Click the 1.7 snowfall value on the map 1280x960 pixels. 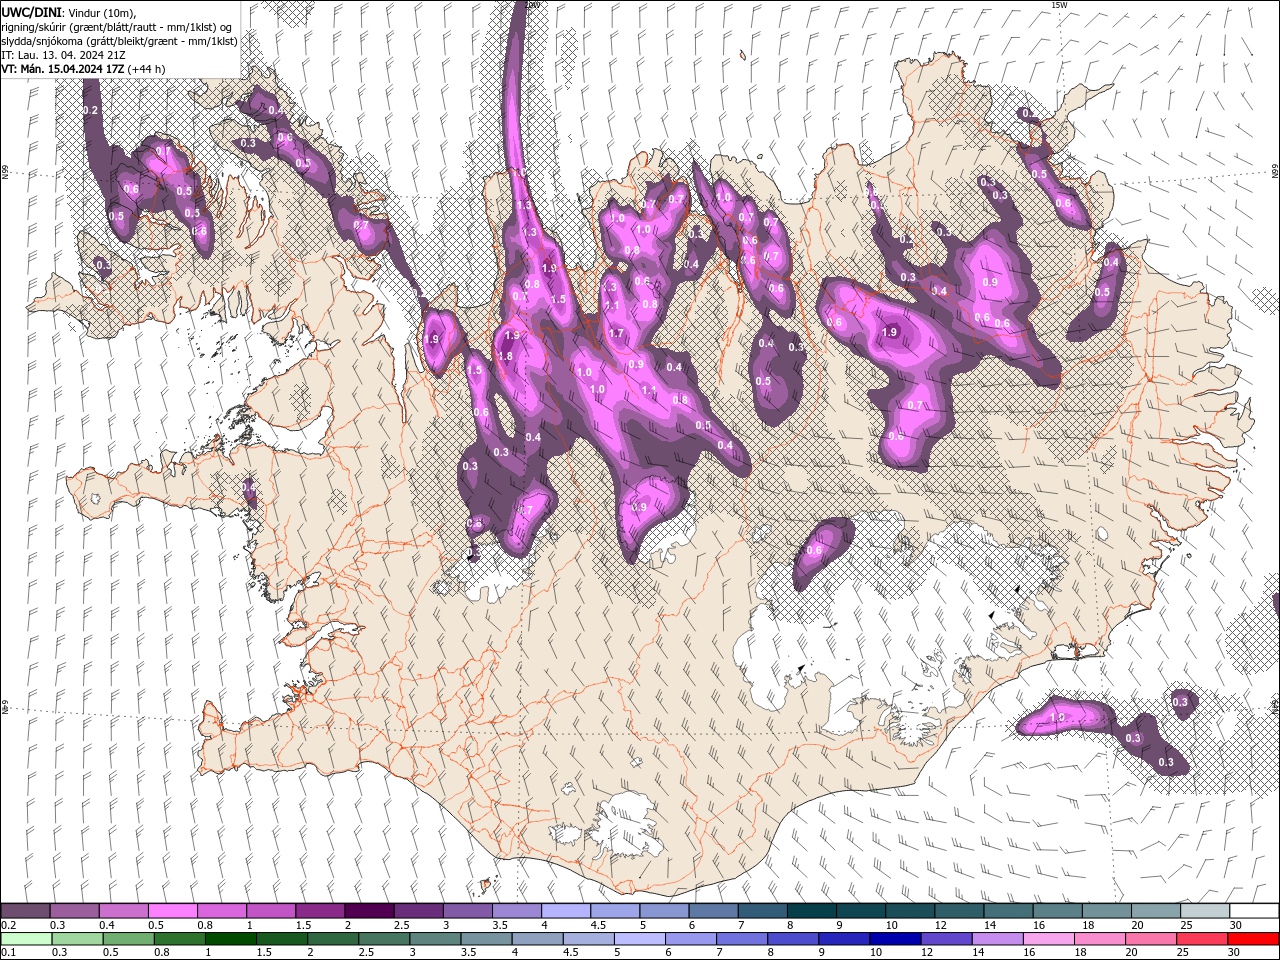point(616,333)
